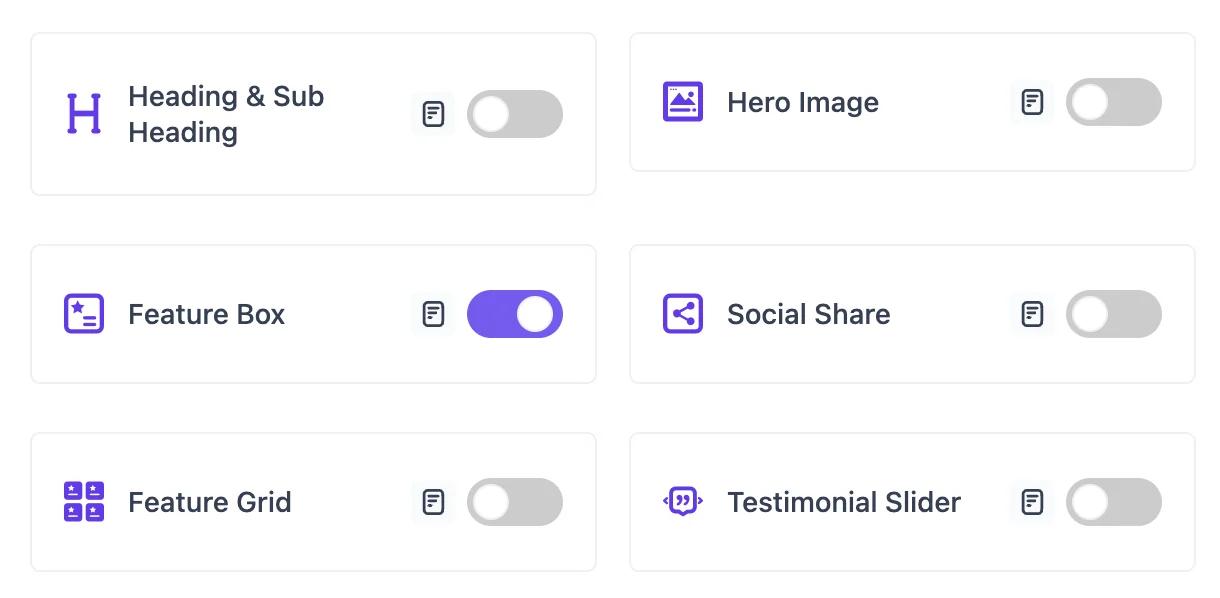Image resolution: width=1220 pixels, height=598 pixels.
Task: Click the Heading & Sub Heading block icon
Action: click(x=86, y=113)
